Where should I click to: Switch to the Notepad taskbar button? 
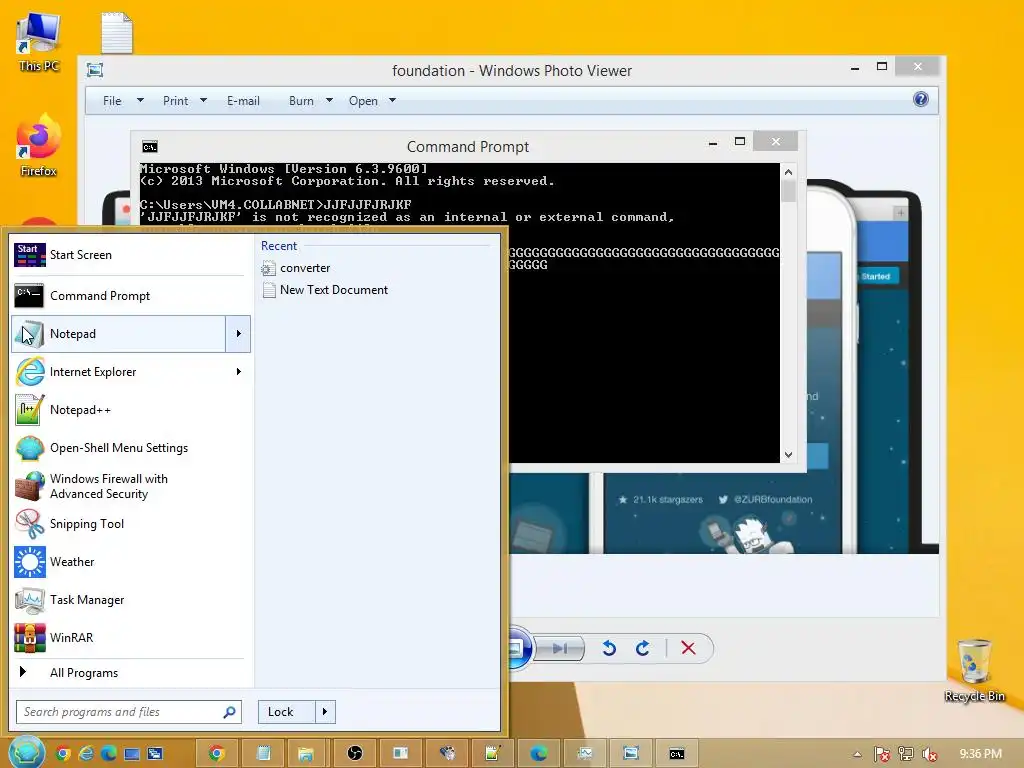[x=263, y=754]
